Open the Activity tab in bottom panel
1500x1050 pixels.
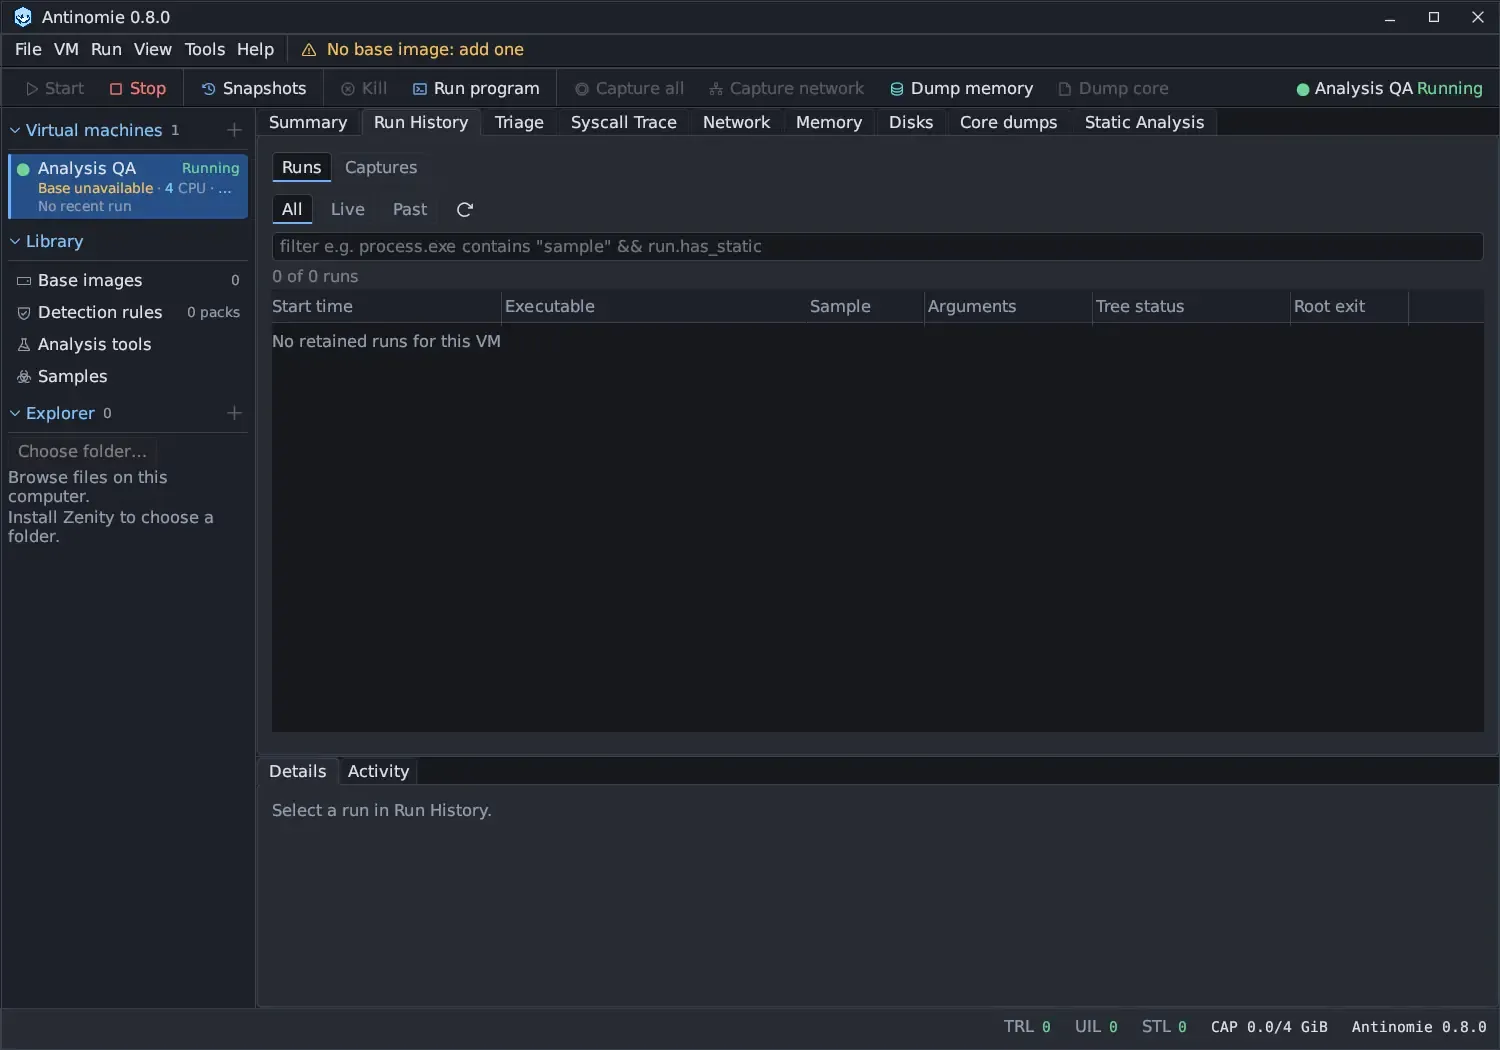[x=379, y=771]
